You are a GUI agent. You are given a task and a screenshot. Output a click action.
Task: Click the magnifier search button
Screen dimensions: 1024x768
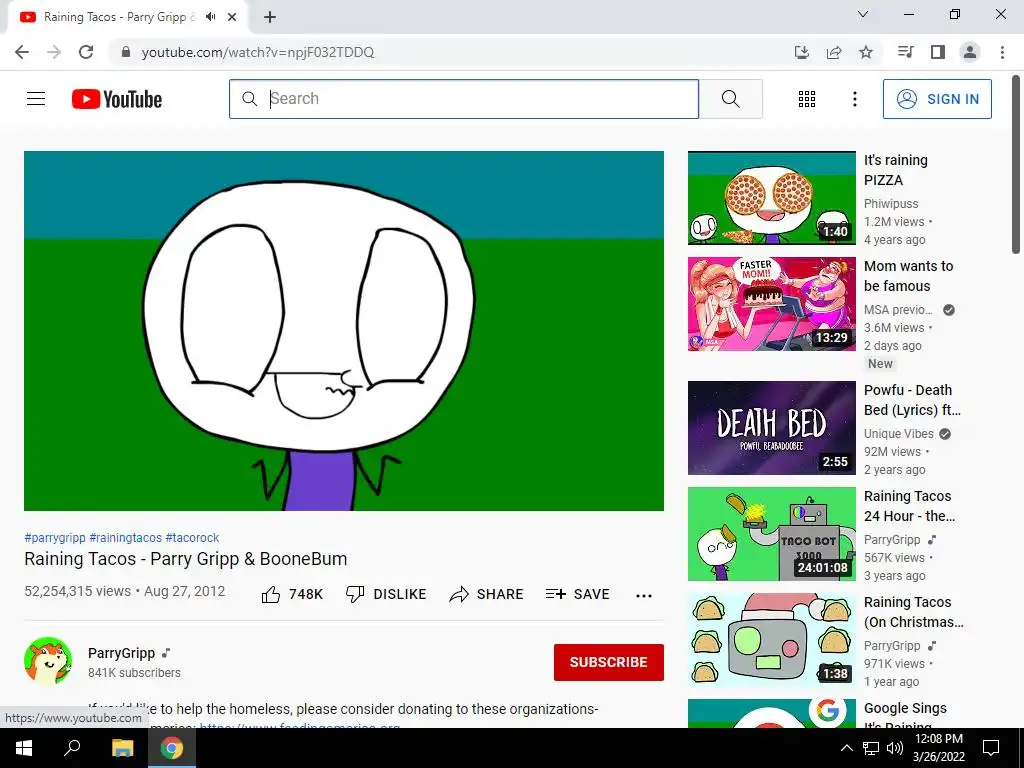(x=731, y=99)
